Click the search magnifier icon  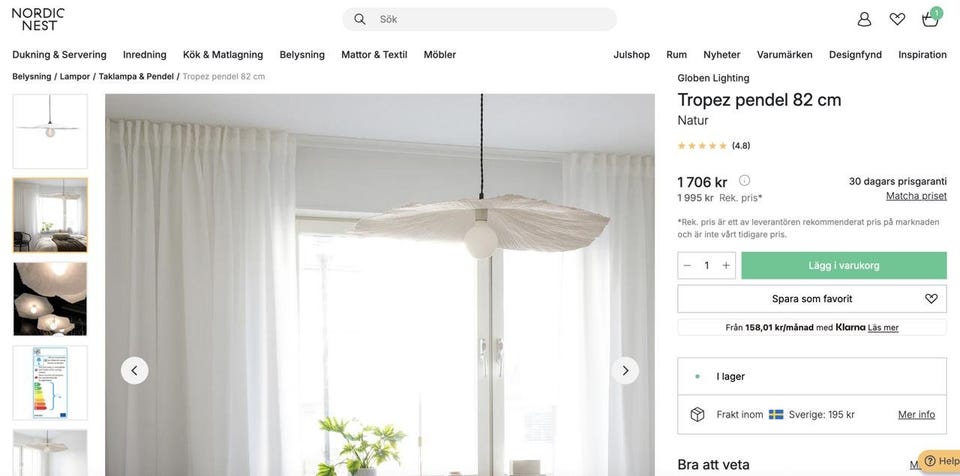tap(360, 19)
